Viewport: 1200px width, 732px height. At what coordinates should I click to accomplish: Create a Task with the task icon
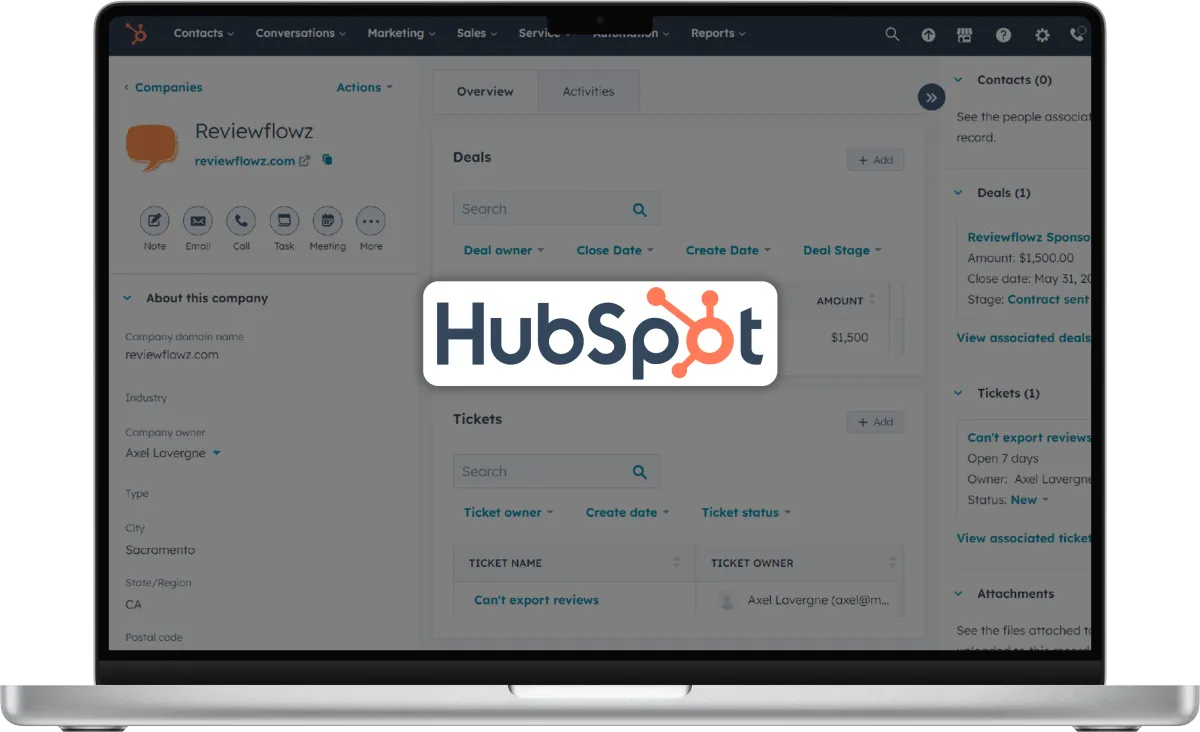[x=284, y=221]
